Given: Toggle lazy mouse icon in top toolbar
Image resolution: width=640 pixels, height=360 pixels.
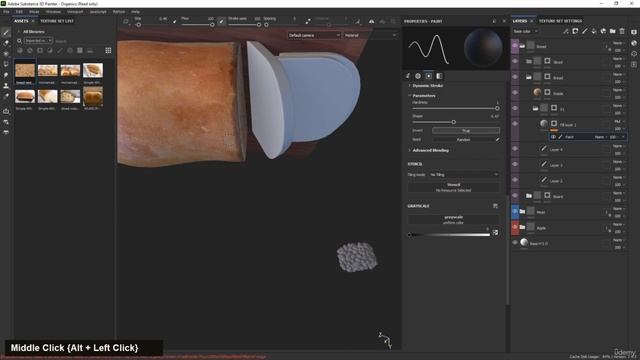Looking at the screenshot, I should click(308, 21).
